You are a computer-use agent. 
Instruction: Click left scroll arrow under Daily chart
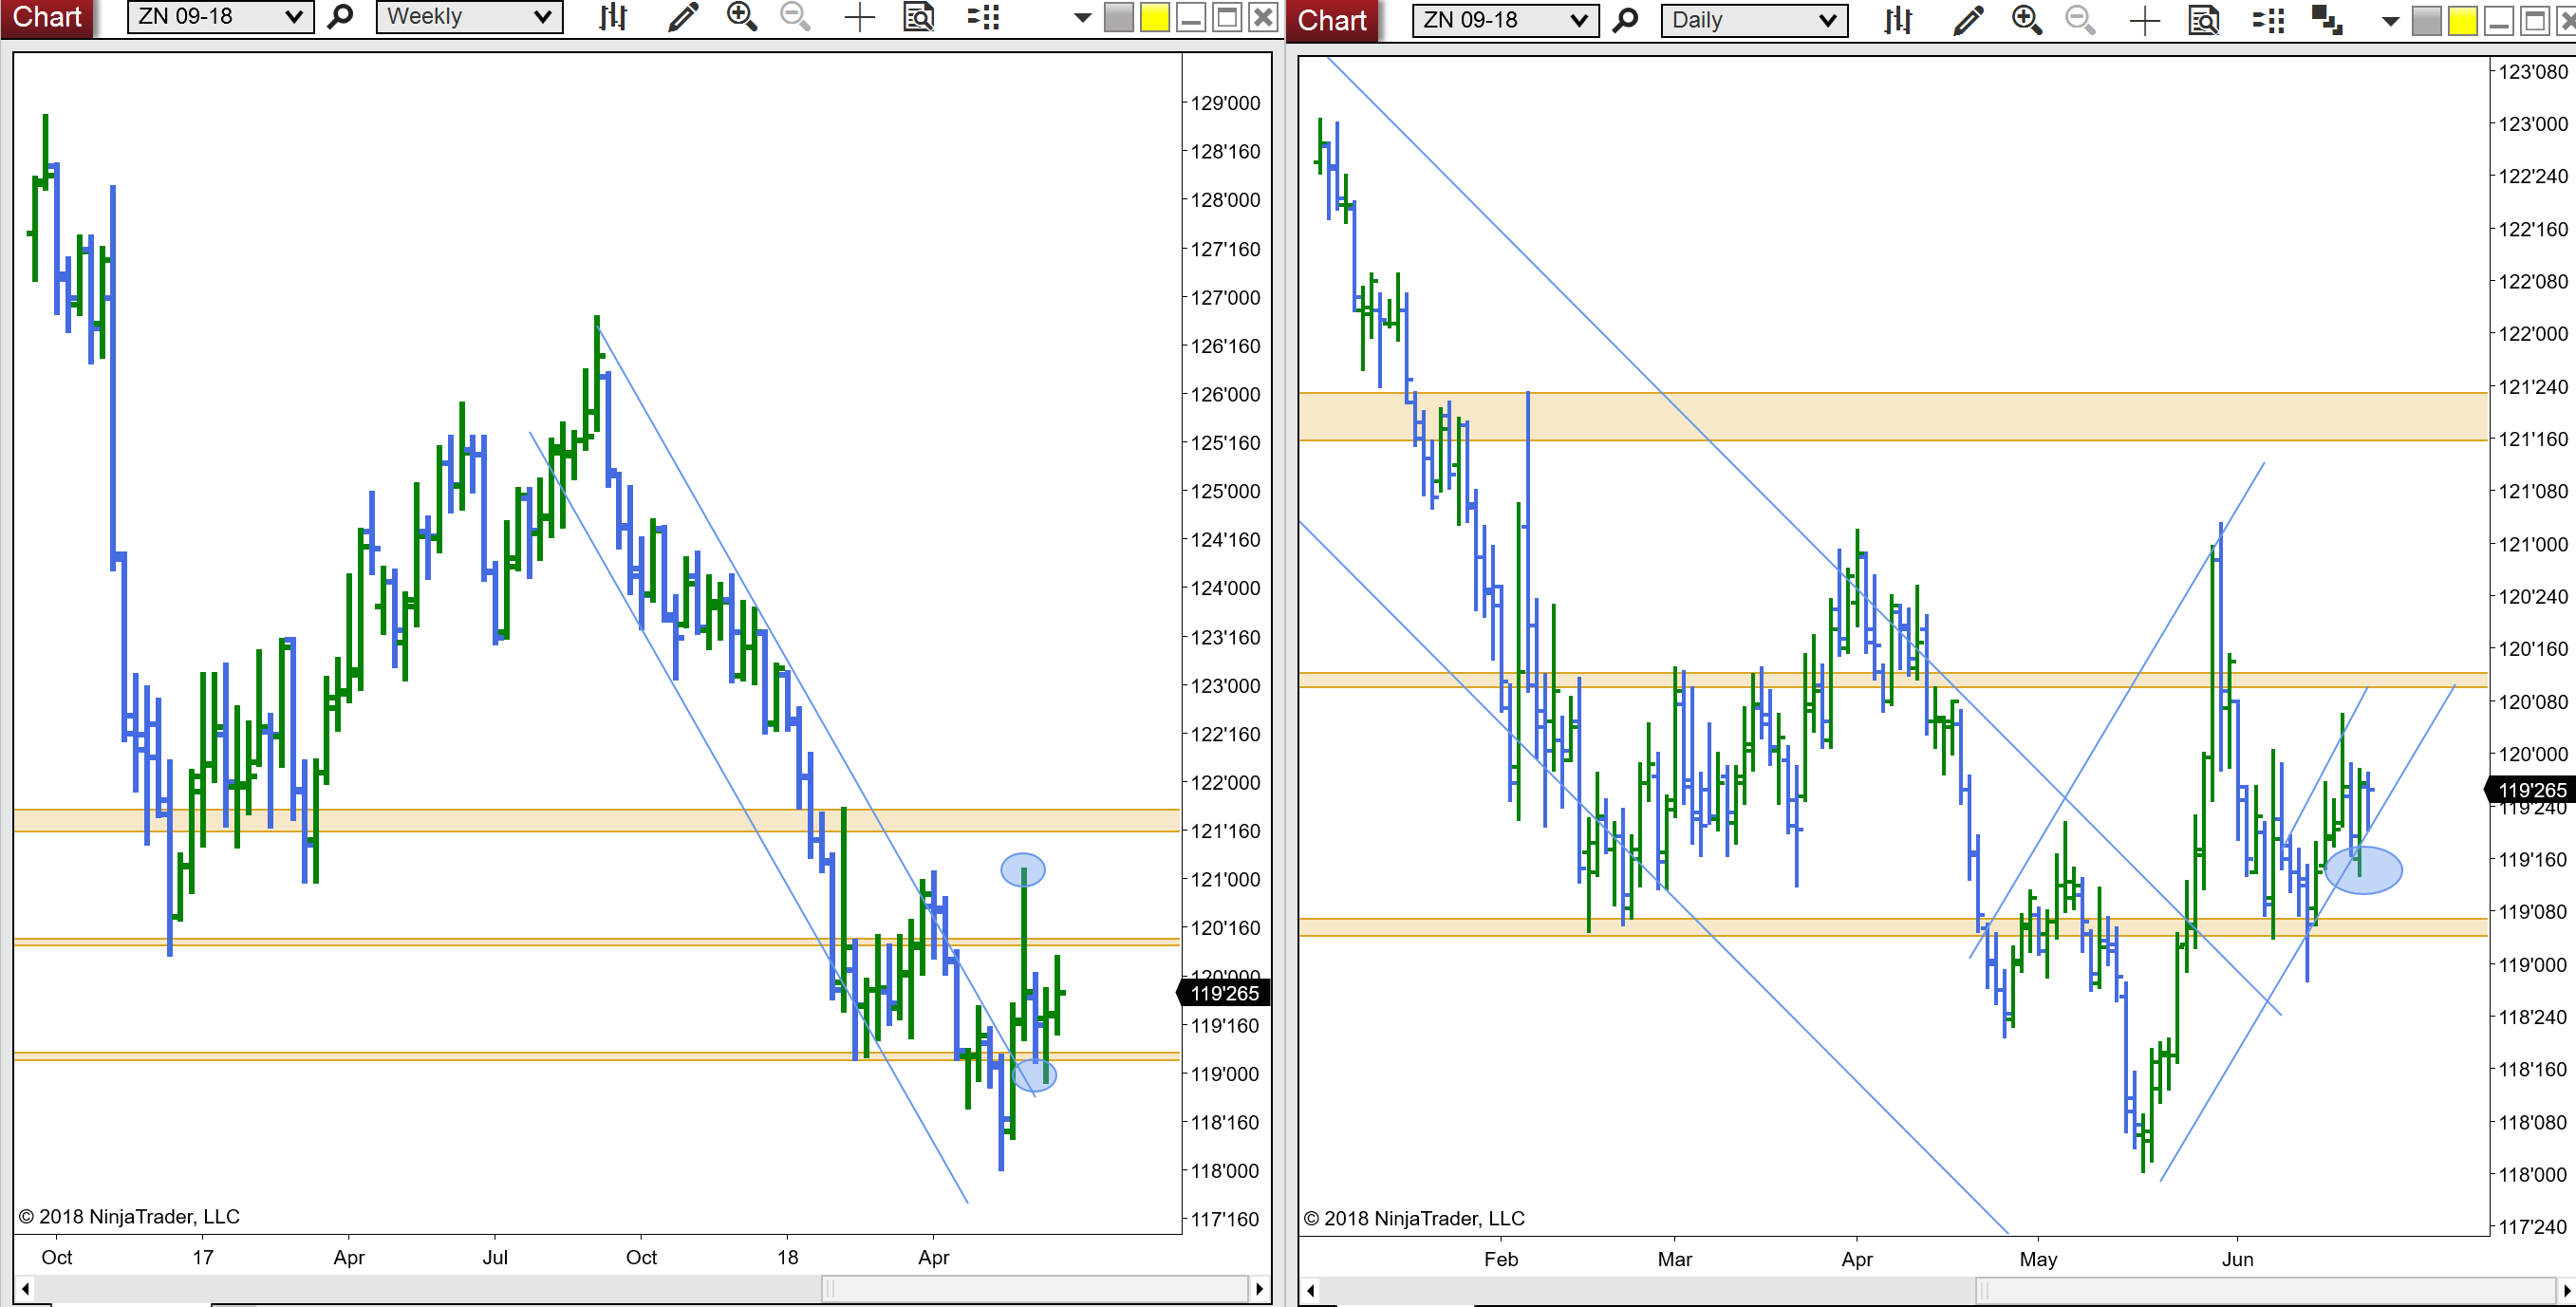coord(1311,1290)
